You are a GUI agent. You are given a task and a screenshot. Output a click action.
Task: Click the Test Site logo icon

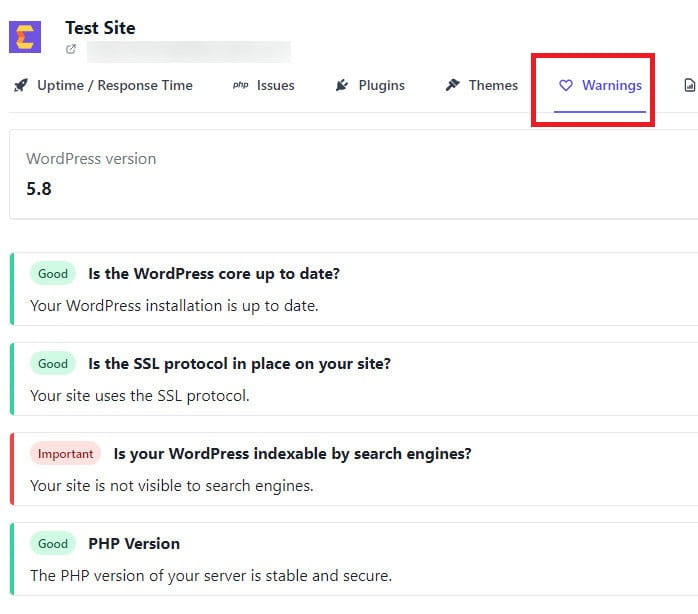coord(24,37)
